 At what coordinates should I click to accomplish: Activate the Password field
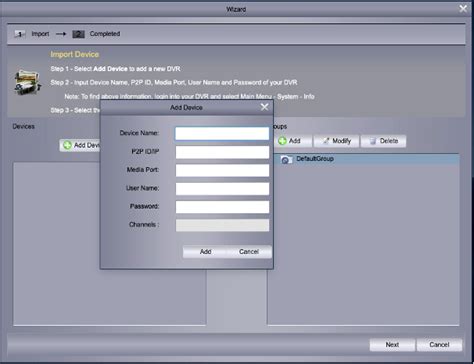[x=222, y=207]
